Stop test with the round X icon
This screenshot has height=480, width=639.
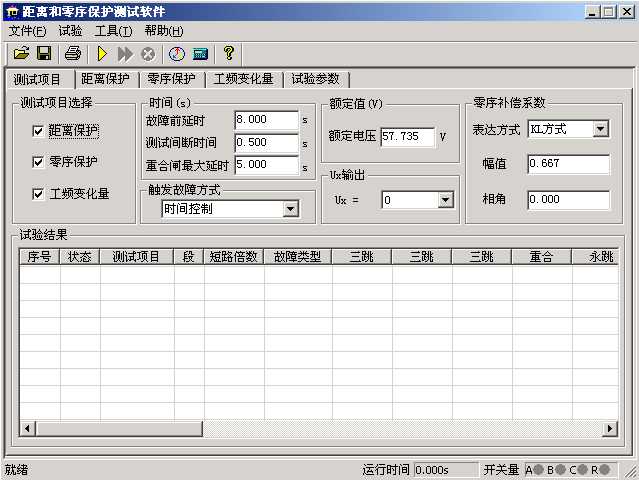click(x=148, y=54)
